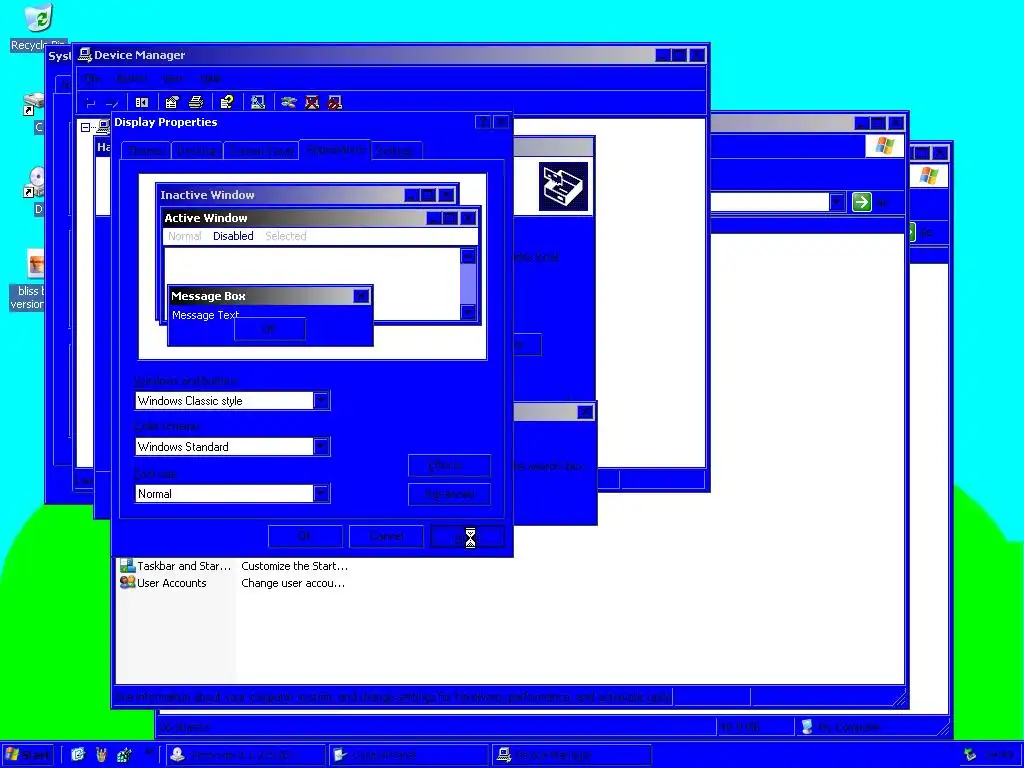Click the Taskbar and Star... list item text
Screen dimensions: 1024x768
(184, 566)
